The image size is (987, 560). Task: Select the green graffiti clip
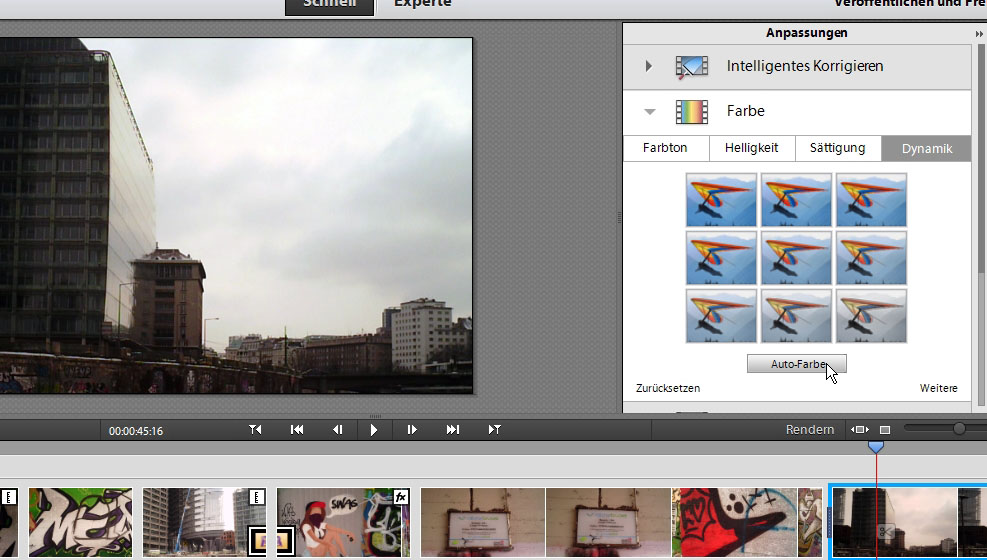pyautogui.click(x=81, y=522)
